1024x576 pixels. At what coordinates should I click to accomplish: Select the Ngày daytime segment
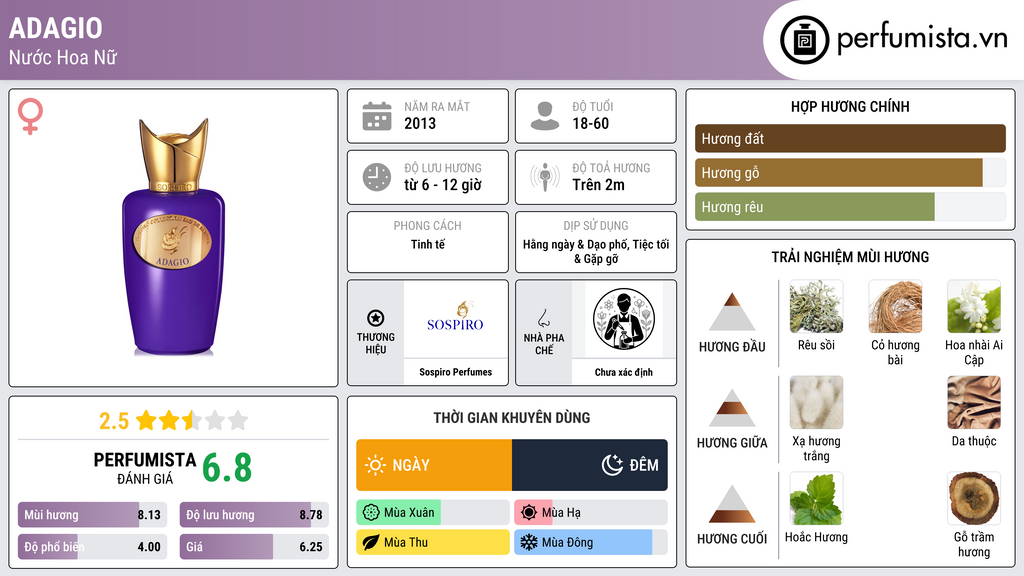point(434,465)
